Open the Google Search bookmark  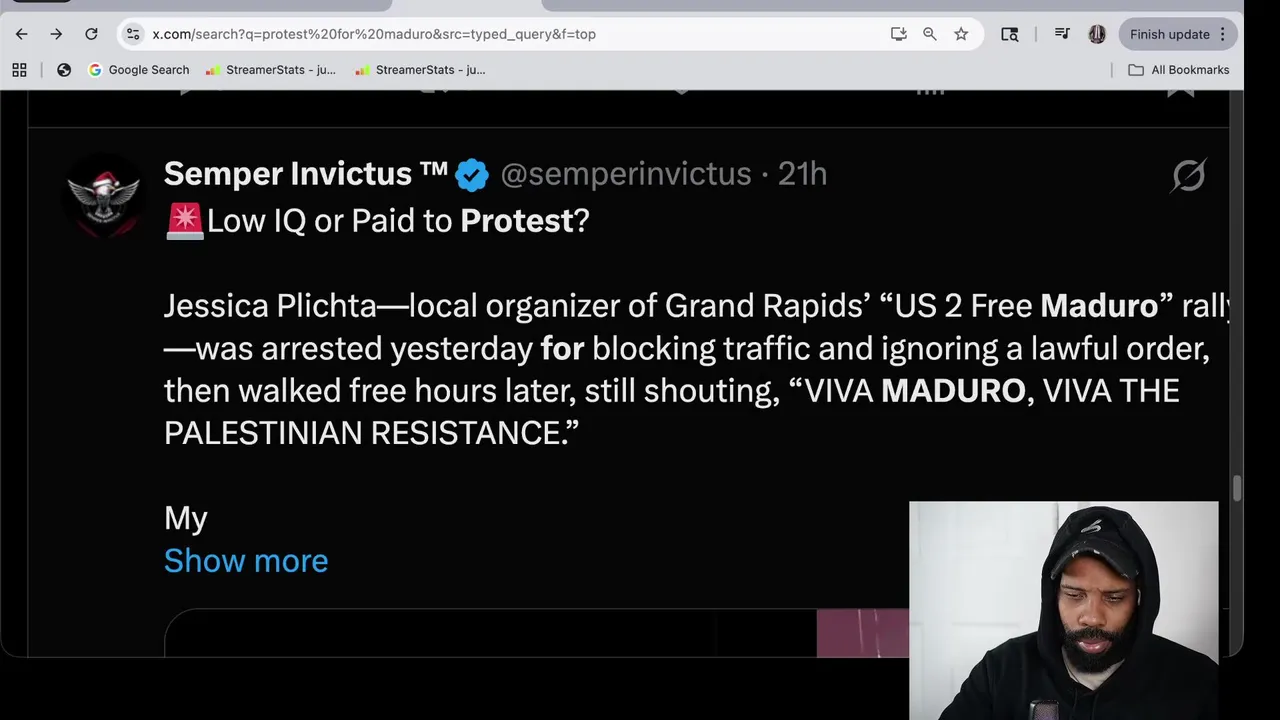pyautogui.click(x=139, y=70)
